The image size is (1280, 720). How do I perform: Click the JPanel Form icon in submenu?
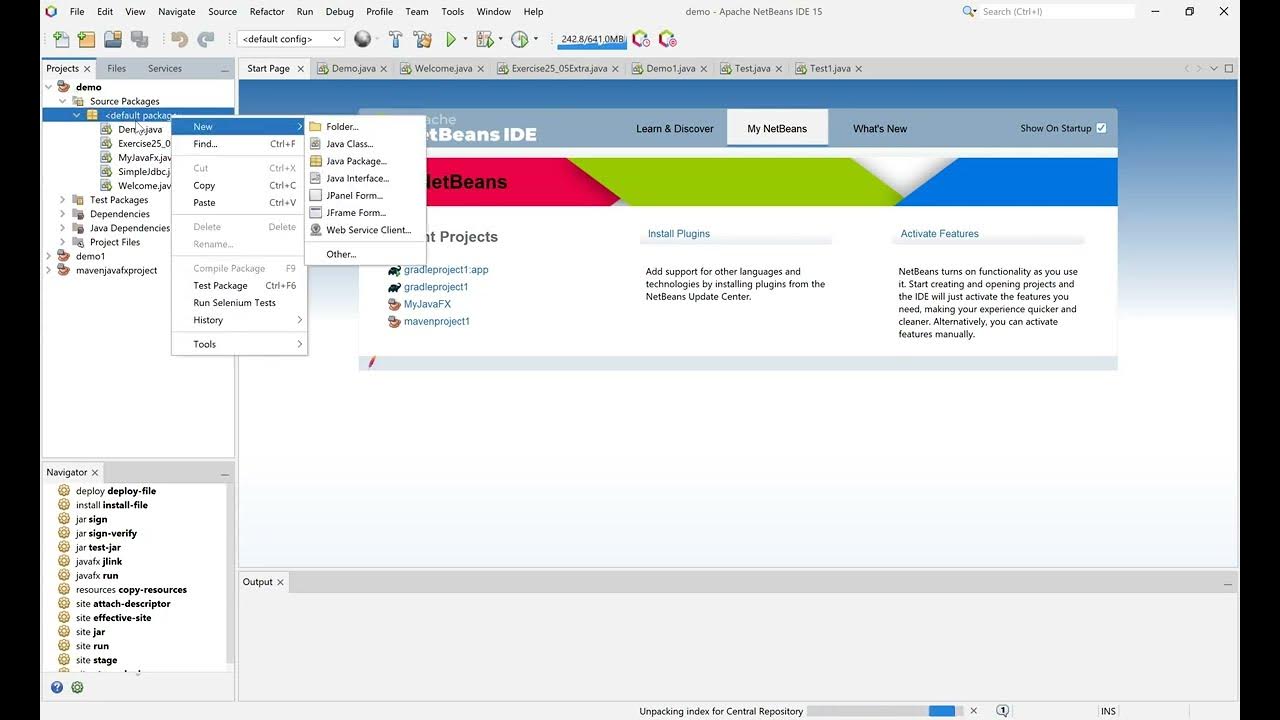click(x=316, y=195)
